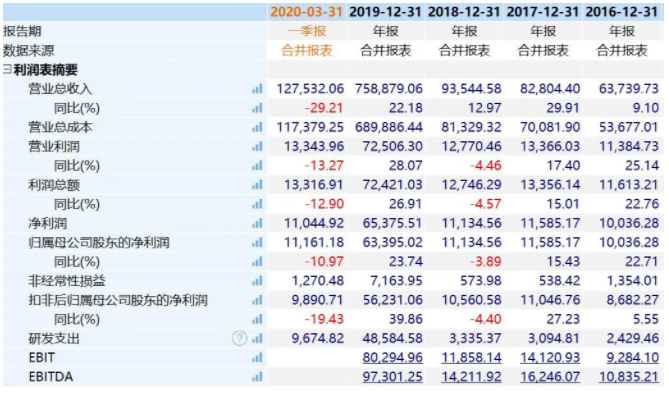Image resolution: width=669 pixels, height=397 pixels.
Task: Select the 2017-12-31 column header
Action: pyautogui.click(x=543, y=12)
